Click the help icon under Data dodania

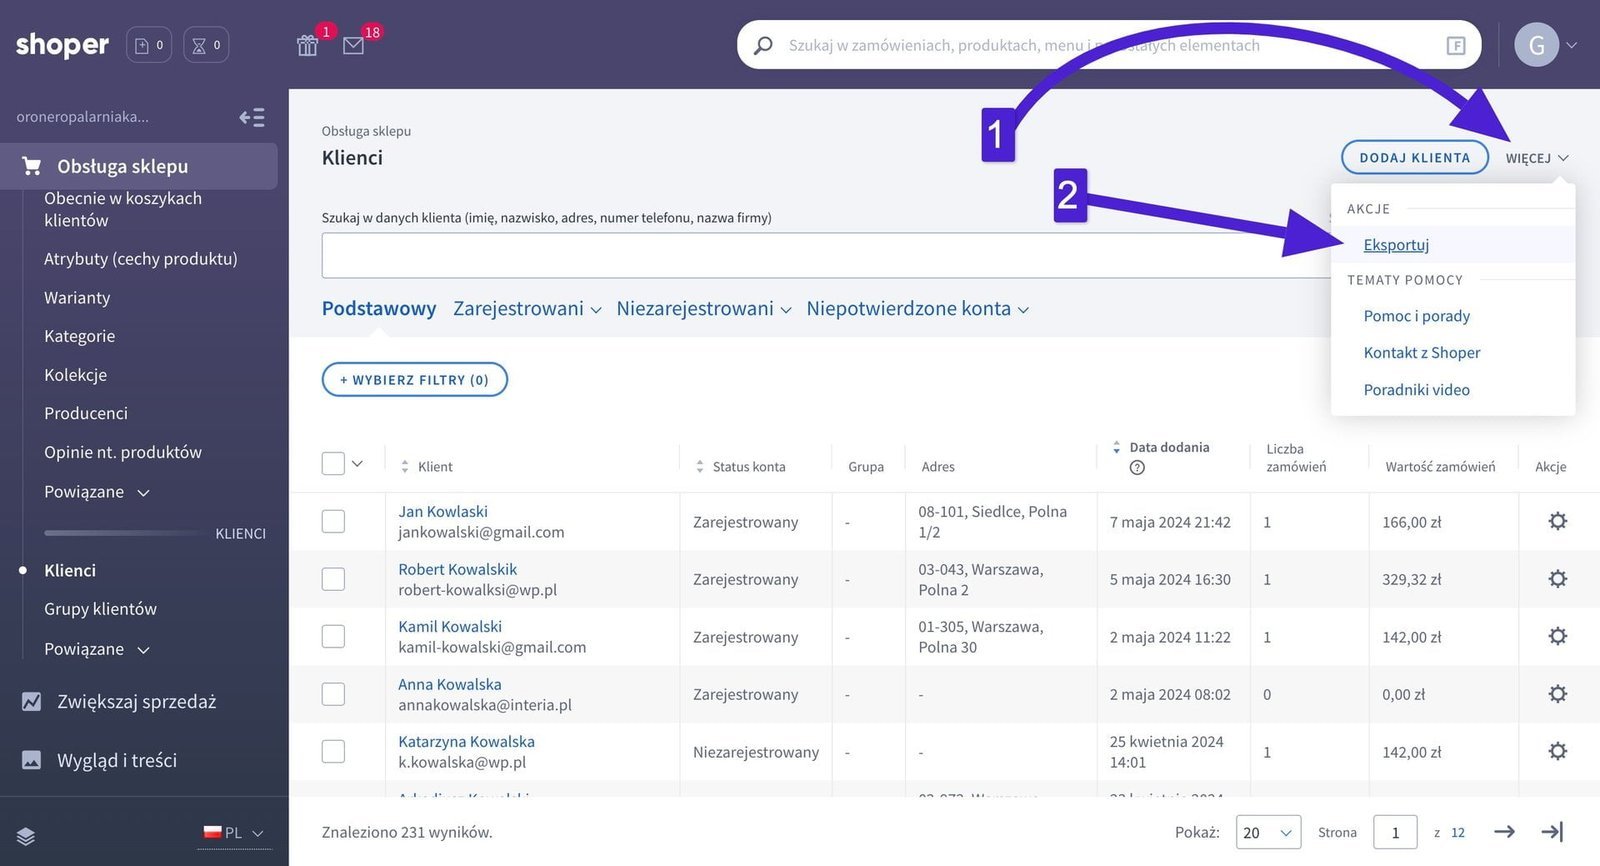coord(1137,468)
